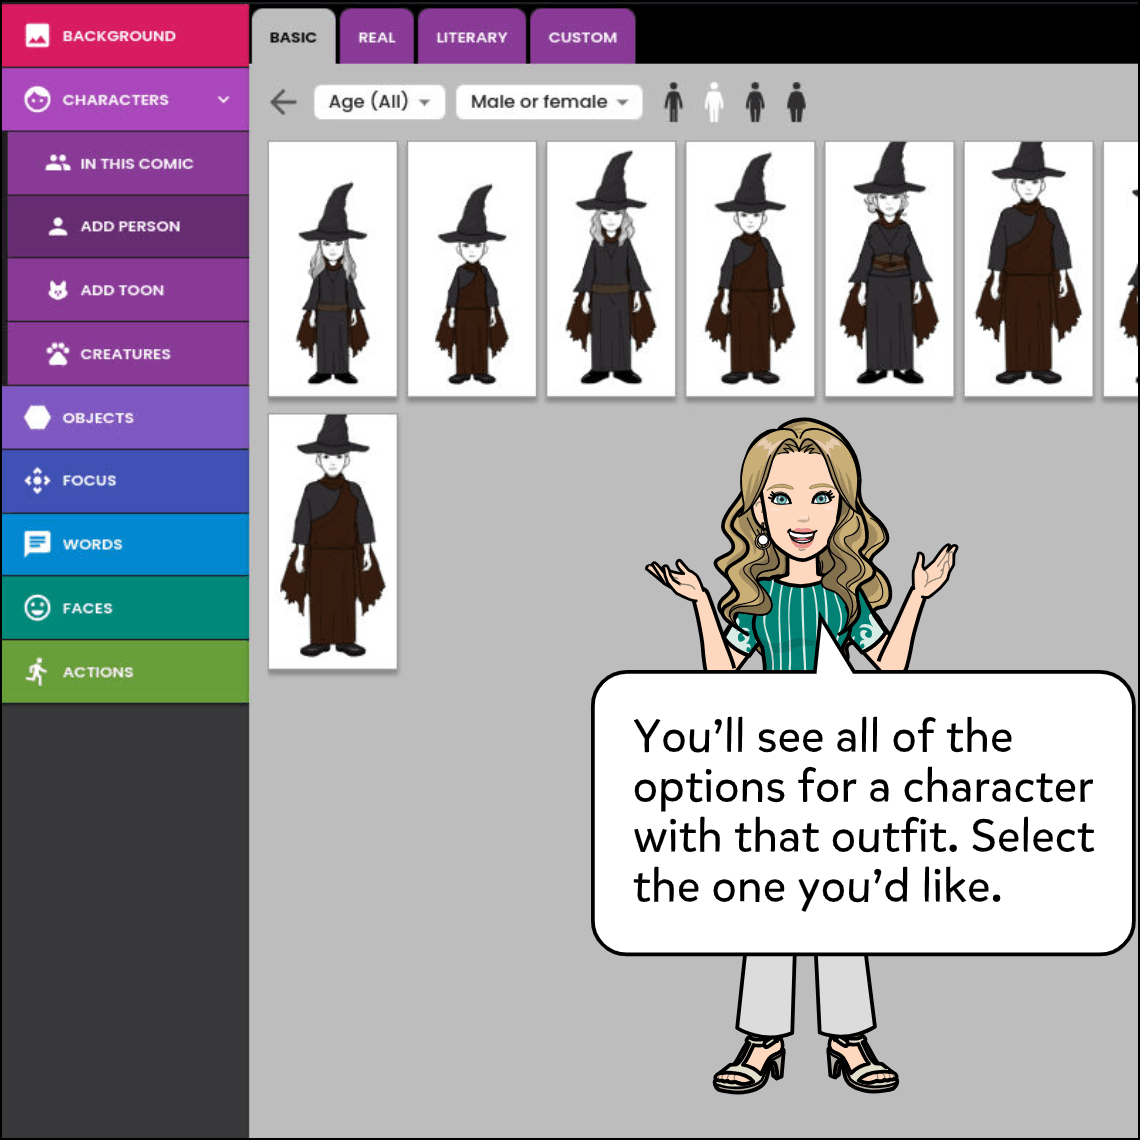
Task: Browse the Creatures library
Action: coord(125,353)
